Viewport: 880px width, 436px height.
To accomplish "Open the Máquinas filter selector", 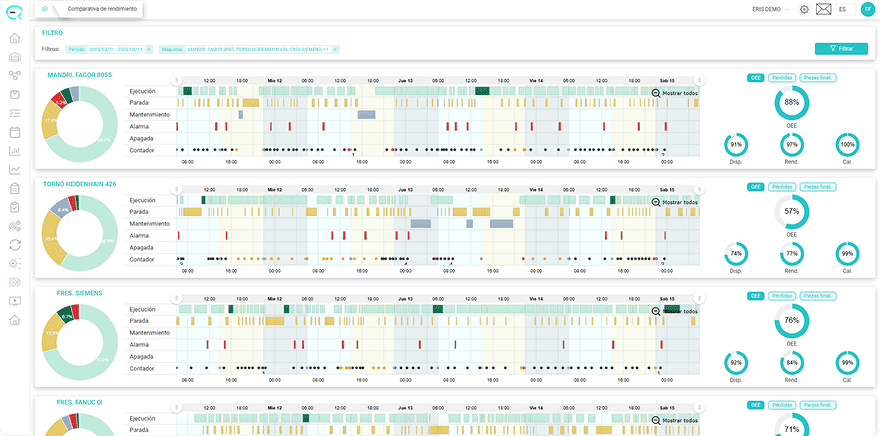I will (249, 49).
